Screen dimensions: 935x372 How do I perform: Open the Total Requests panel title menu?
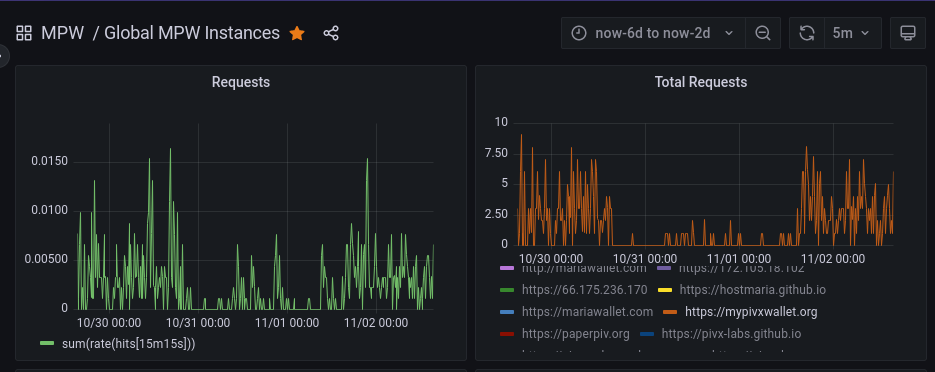point(701,82)
